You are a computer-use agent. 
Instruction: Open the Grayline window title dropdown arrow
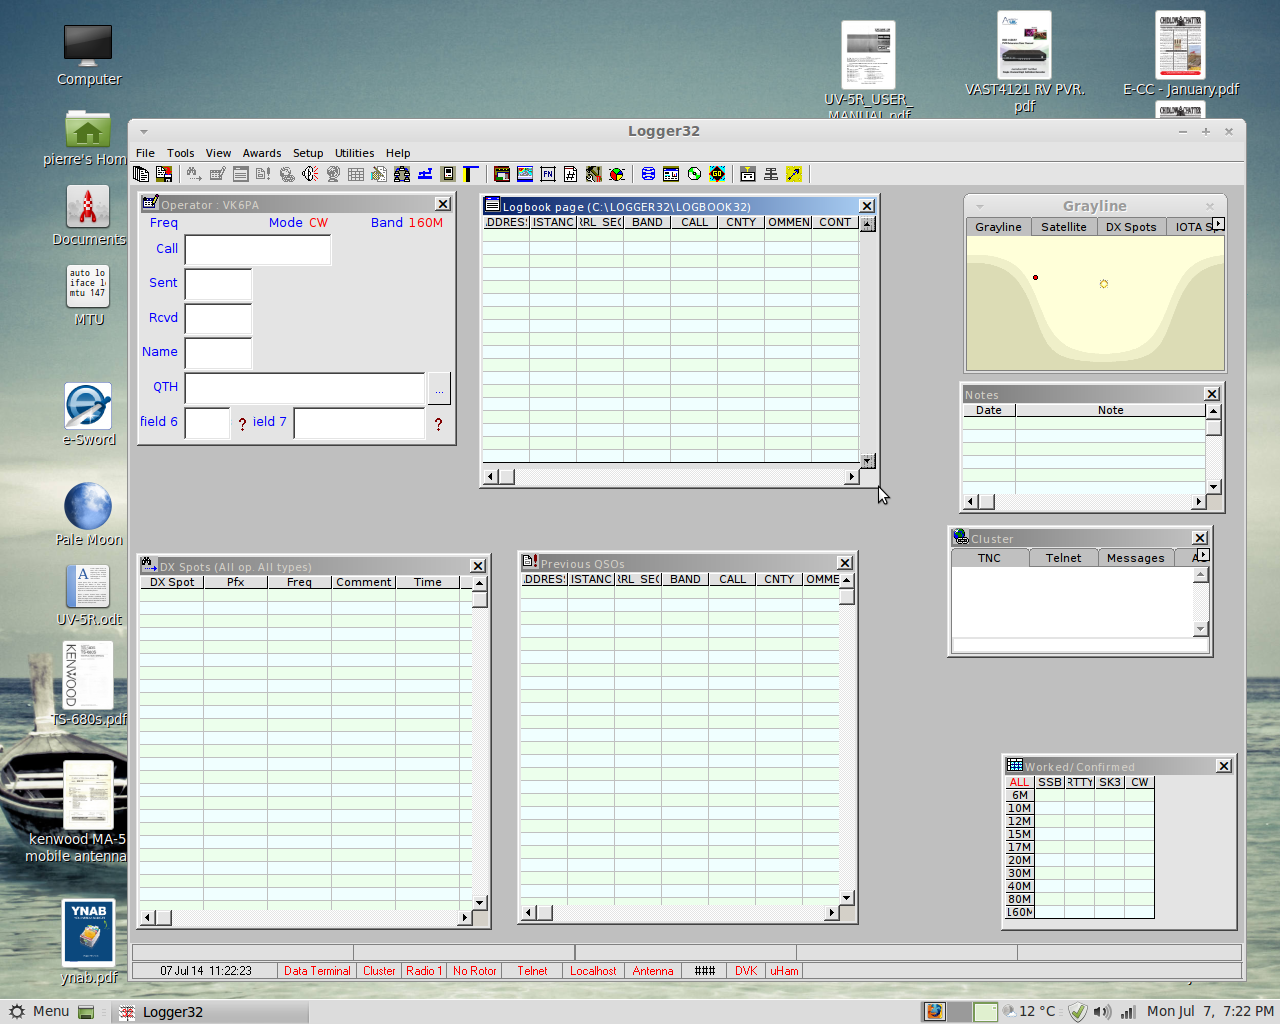coord(980,207)
